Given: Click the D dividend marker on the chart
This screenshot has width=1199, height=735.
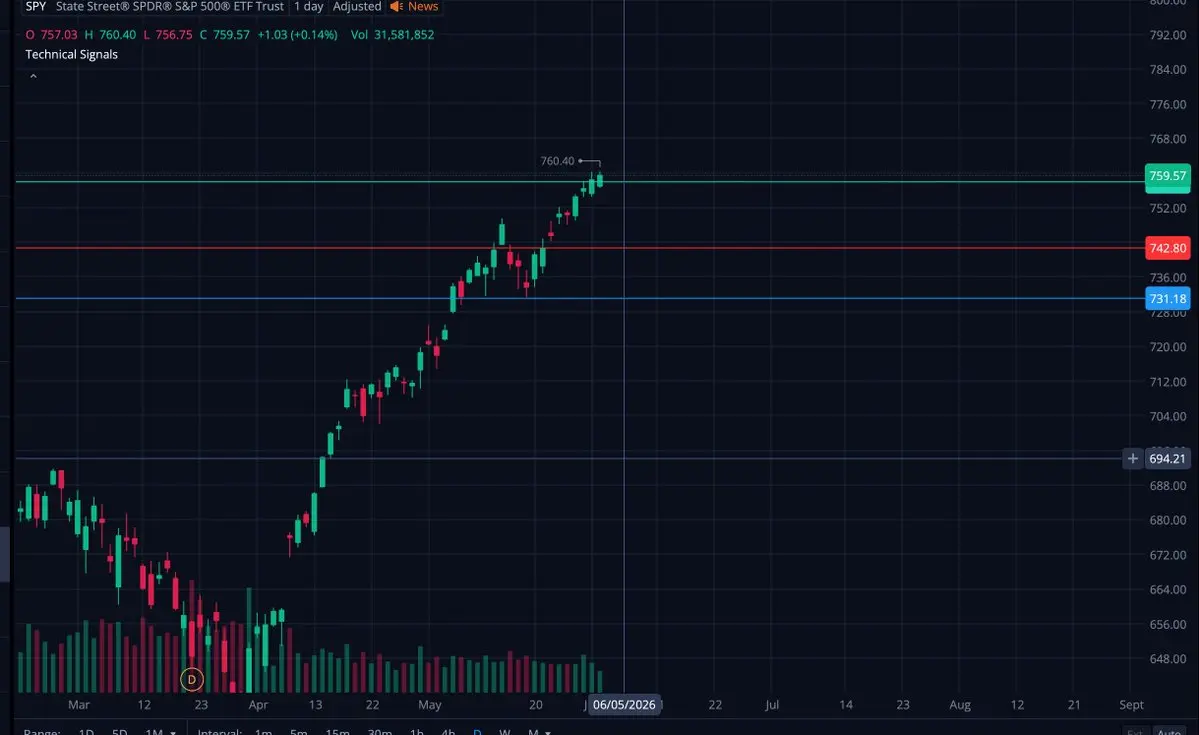Looking at the screenshot, I should 191,679.
